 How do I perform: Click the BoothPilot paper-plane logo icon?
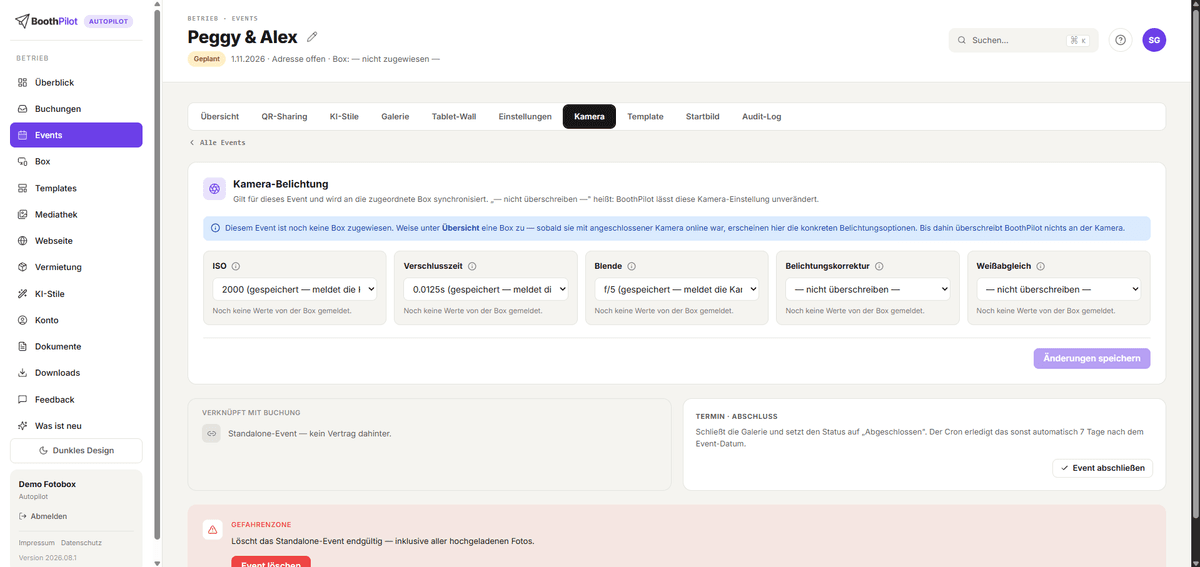[x=22, y=21]
